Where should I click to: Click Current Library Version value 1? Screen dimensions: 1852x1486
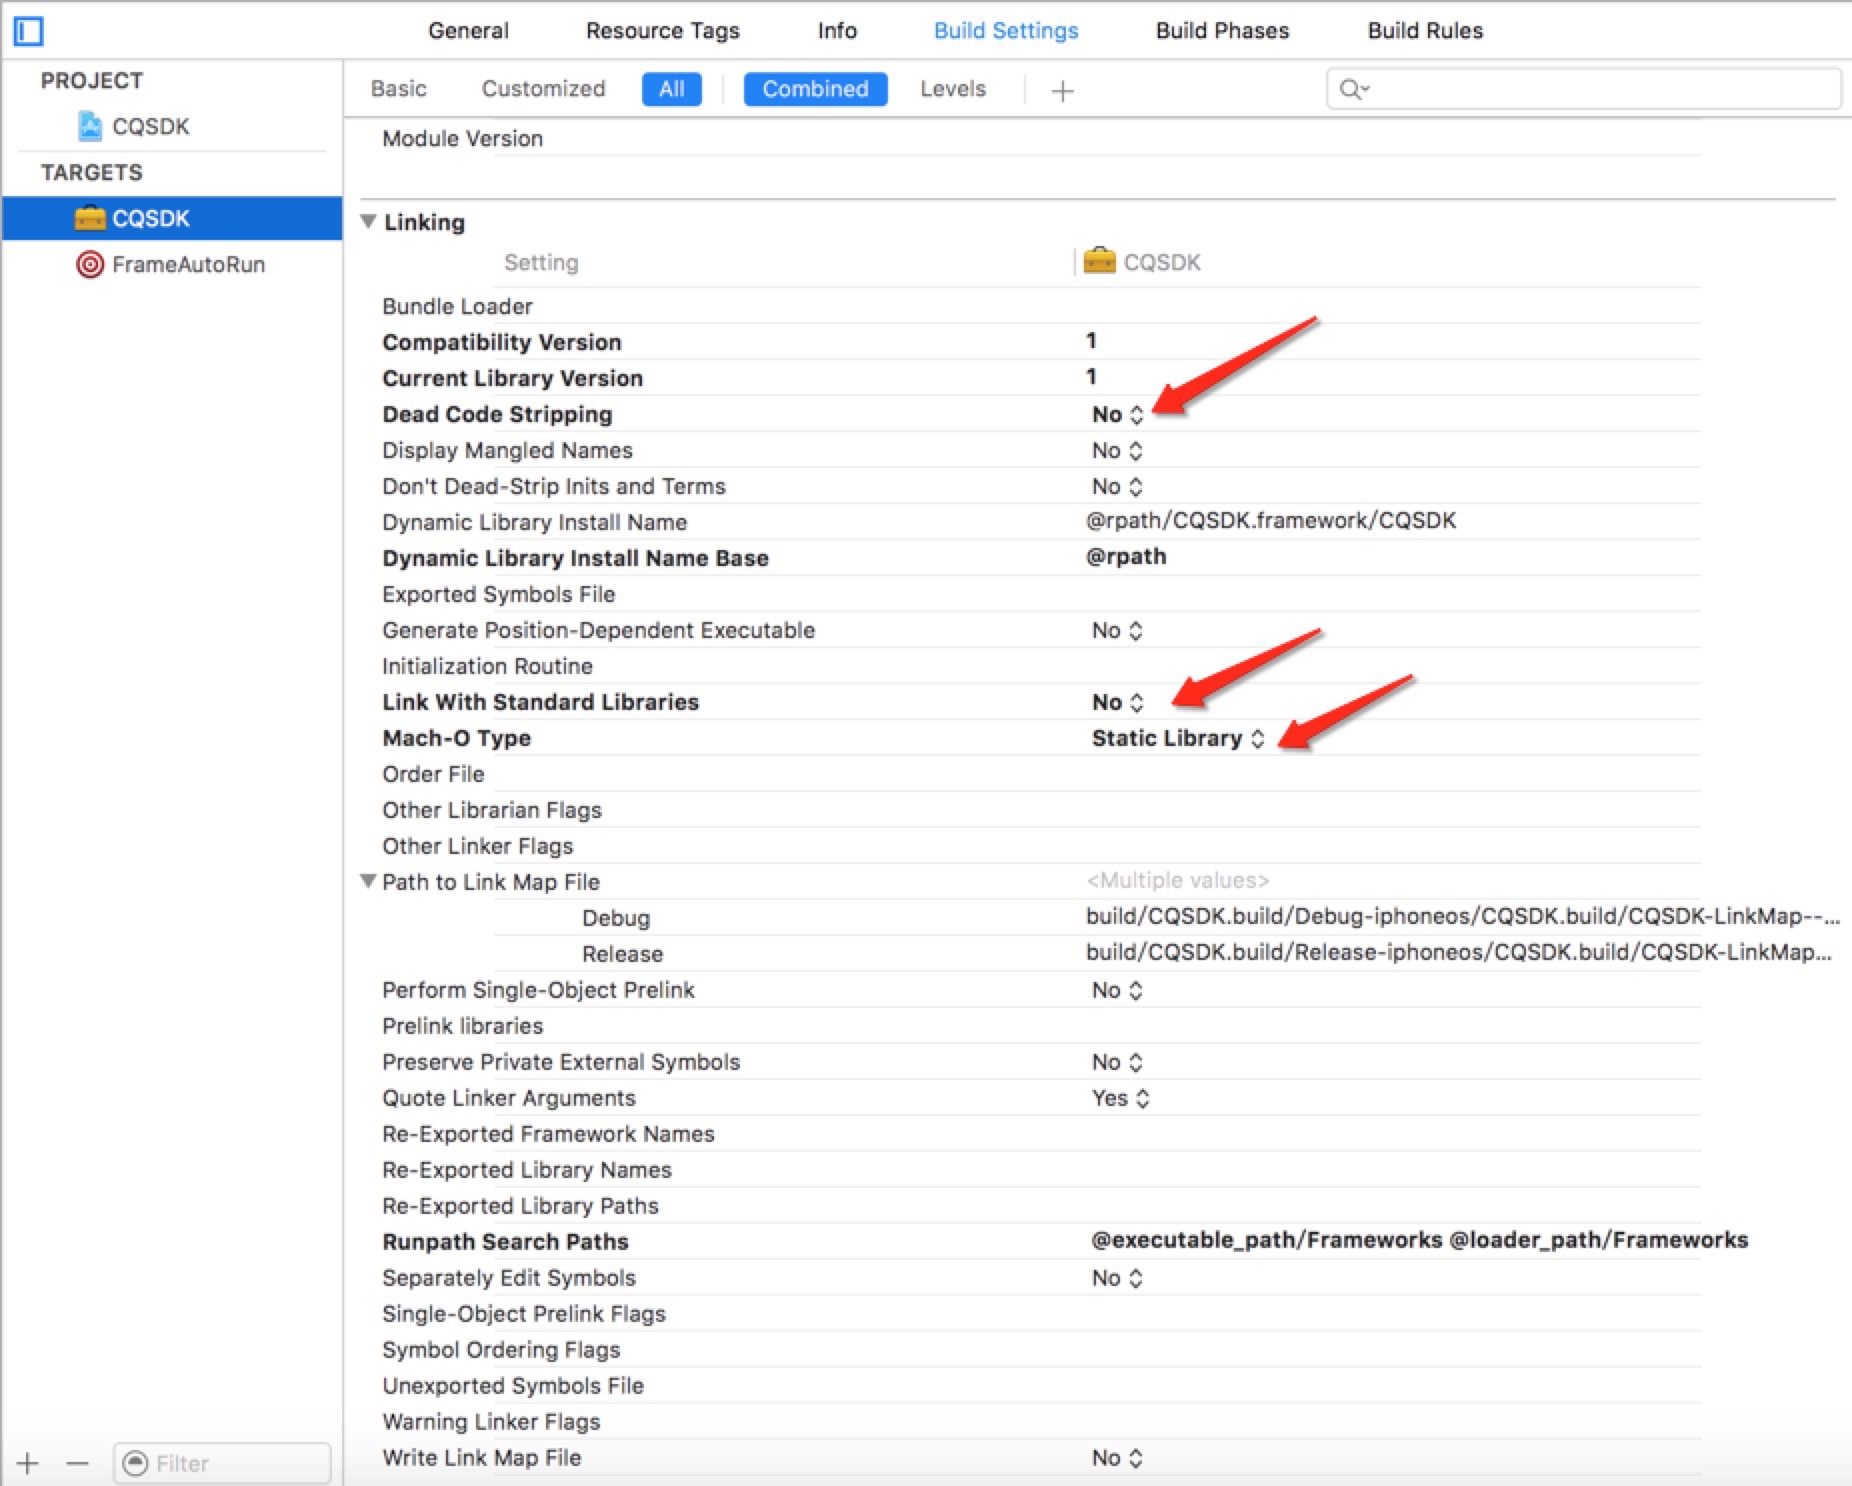(x=1091, y=377)
